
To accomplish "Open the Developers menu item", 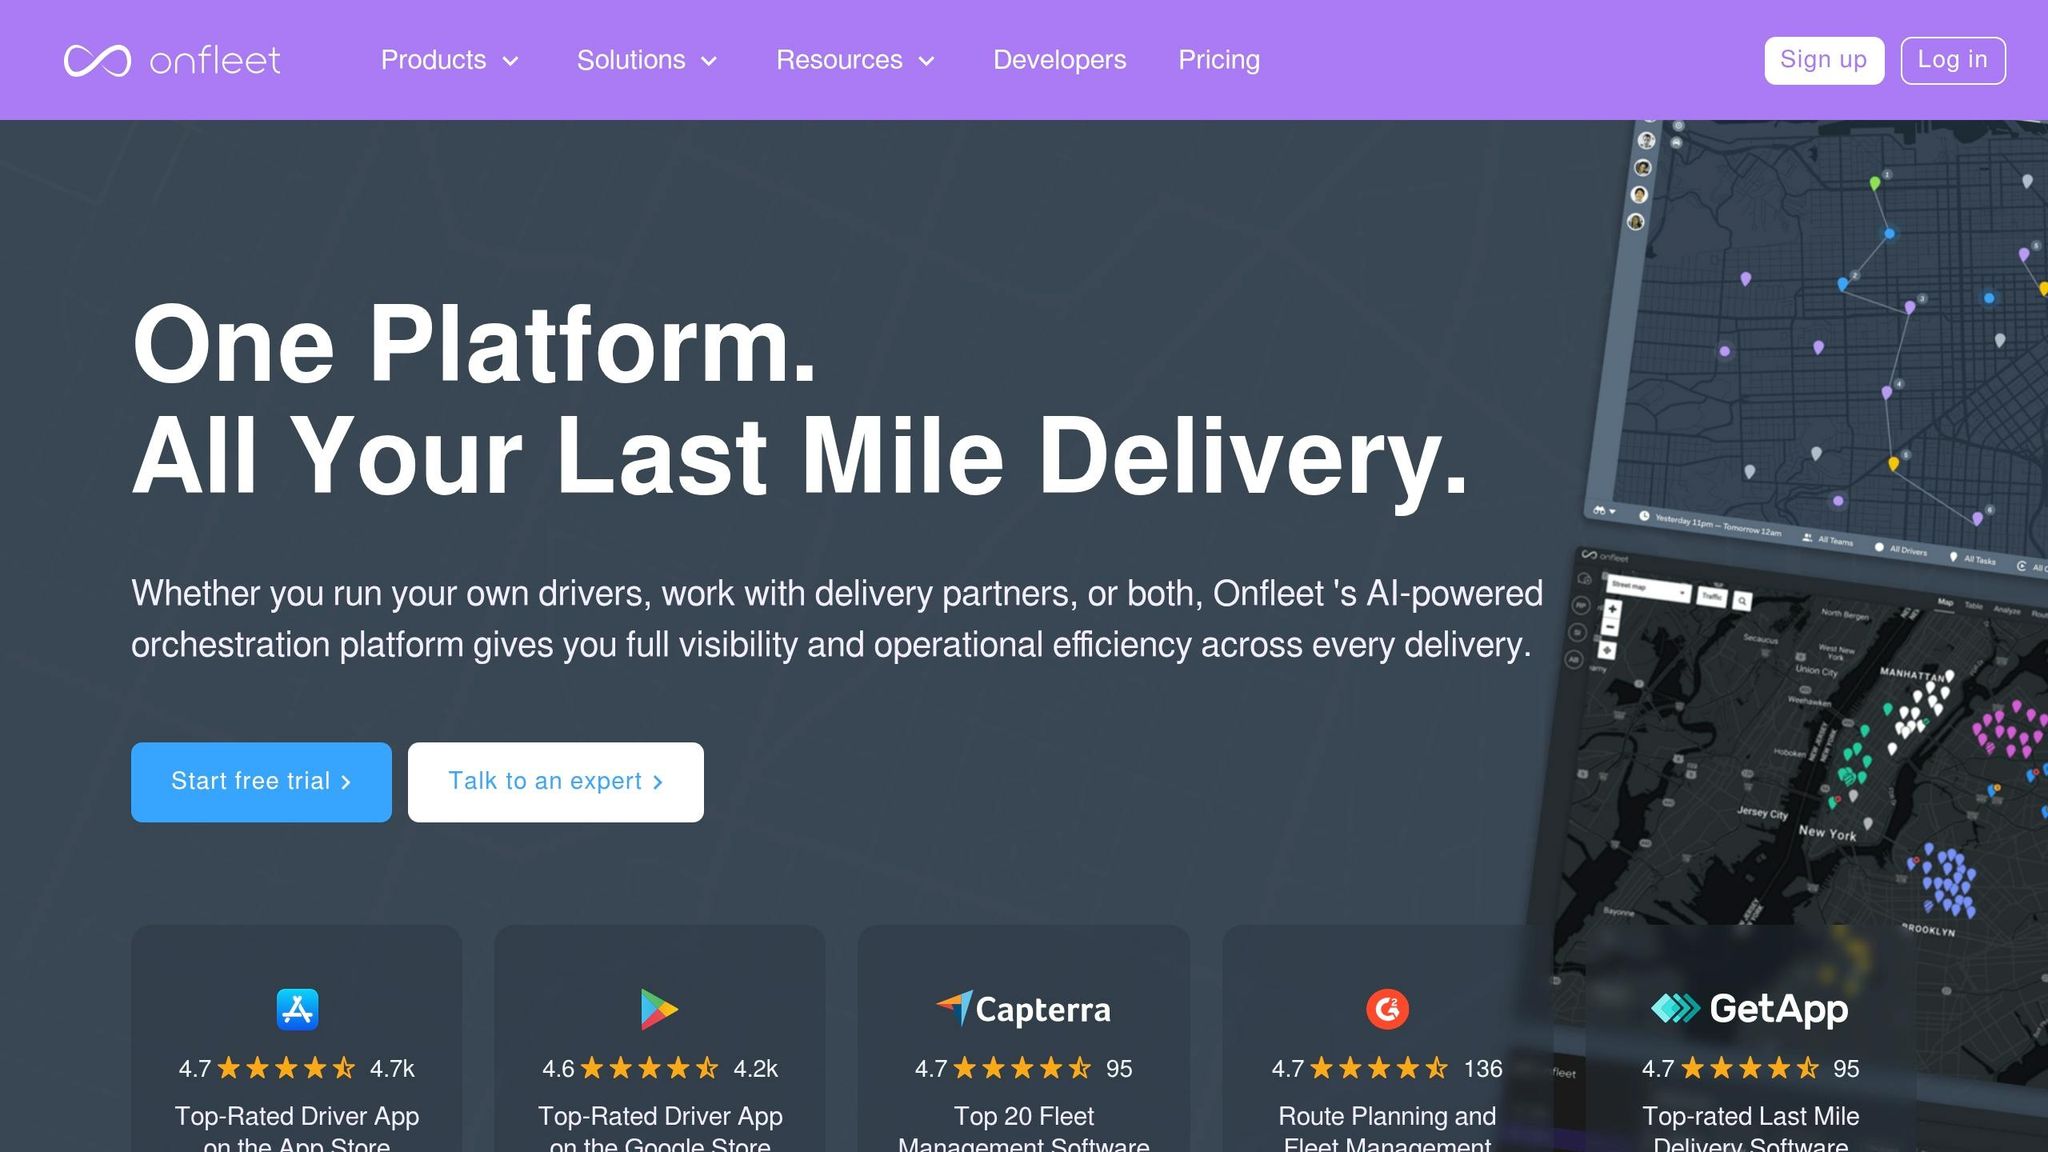I will coord(1059,60).
